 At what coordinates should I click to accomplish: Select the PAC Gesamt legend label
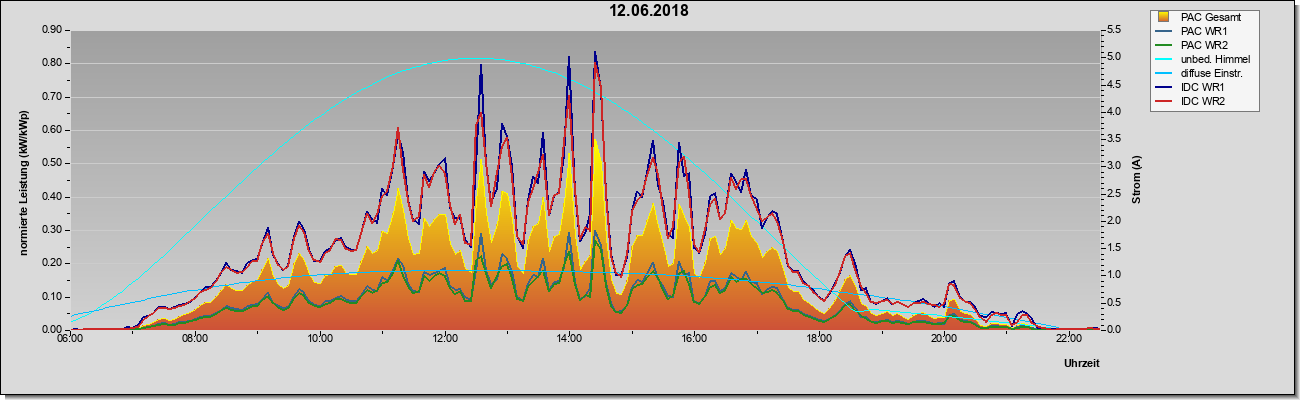[1212, 17]
